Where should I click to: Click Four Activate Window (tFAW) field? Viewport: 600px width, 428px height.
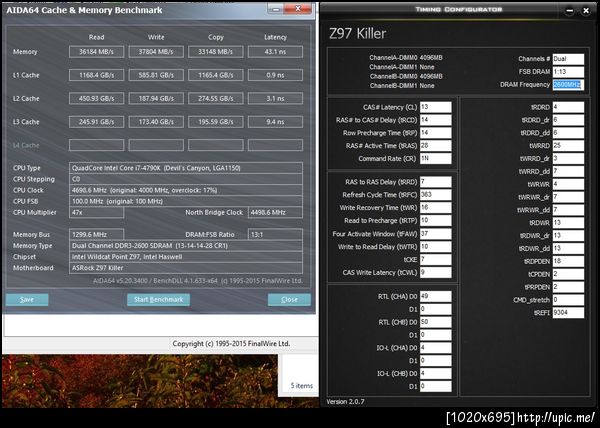[435, 234]
